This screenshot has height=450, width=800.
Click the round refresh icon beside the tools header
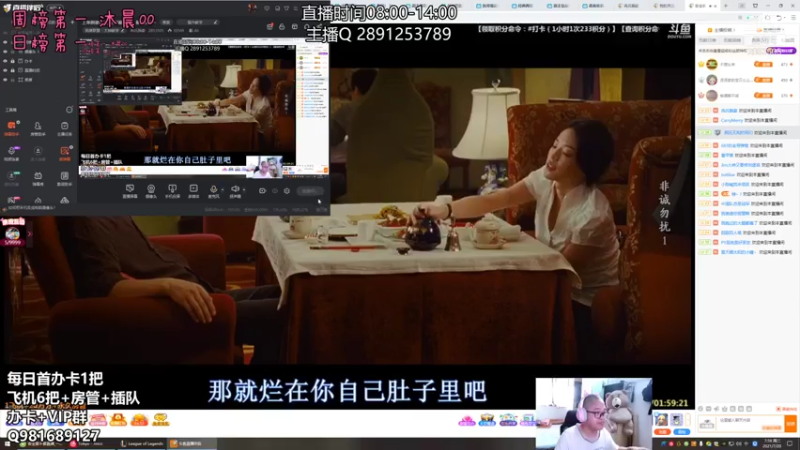tap(69, 110)
